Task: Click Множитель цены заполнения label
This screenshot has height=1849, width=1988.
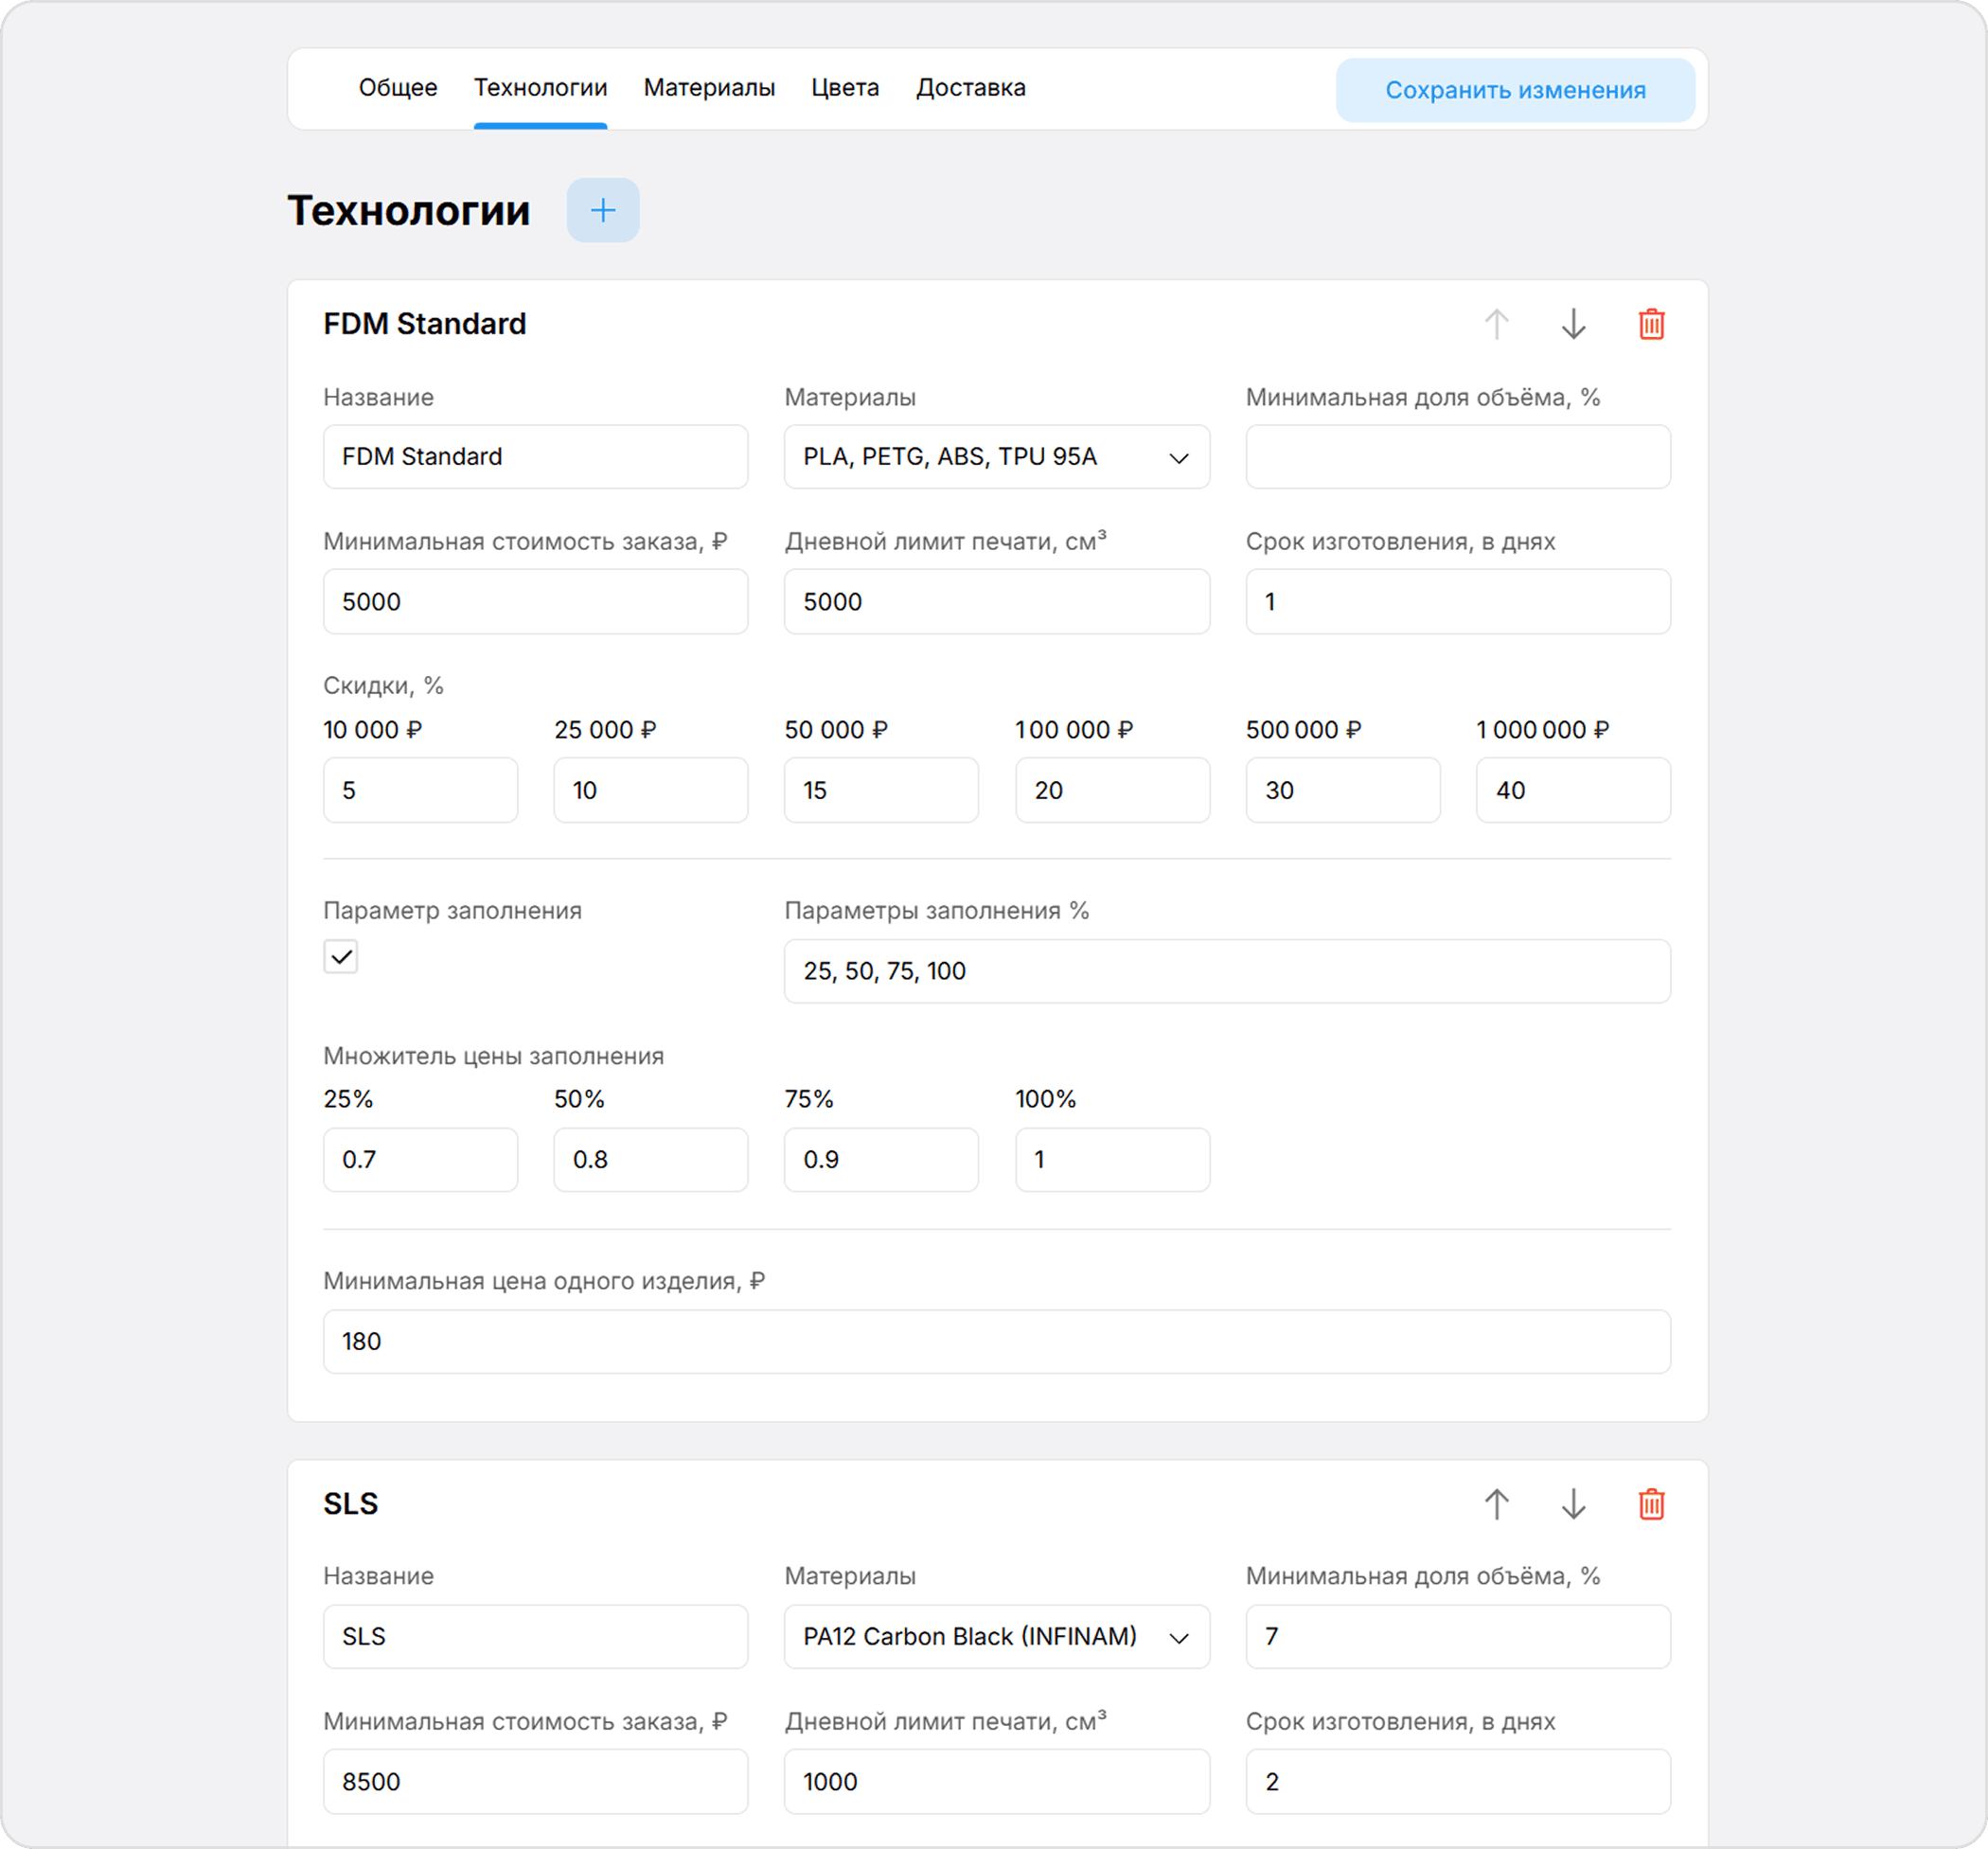Action: click(x=494, y=1056)
